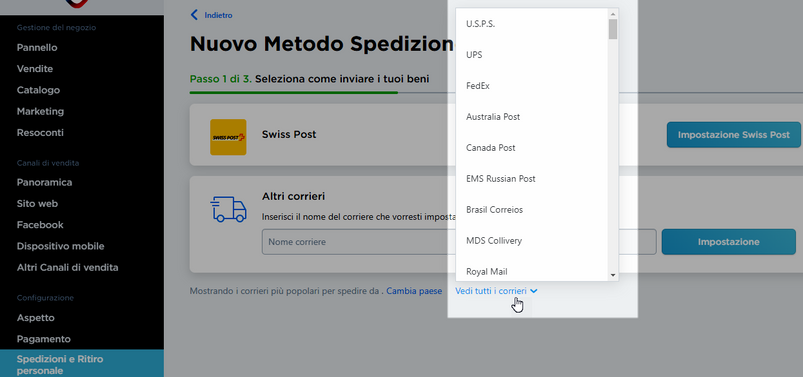Image resolution: width=803 pixels, height=377 pixels.
Task: Open Pagamento in the sidebar
Action: pos(44,339)
